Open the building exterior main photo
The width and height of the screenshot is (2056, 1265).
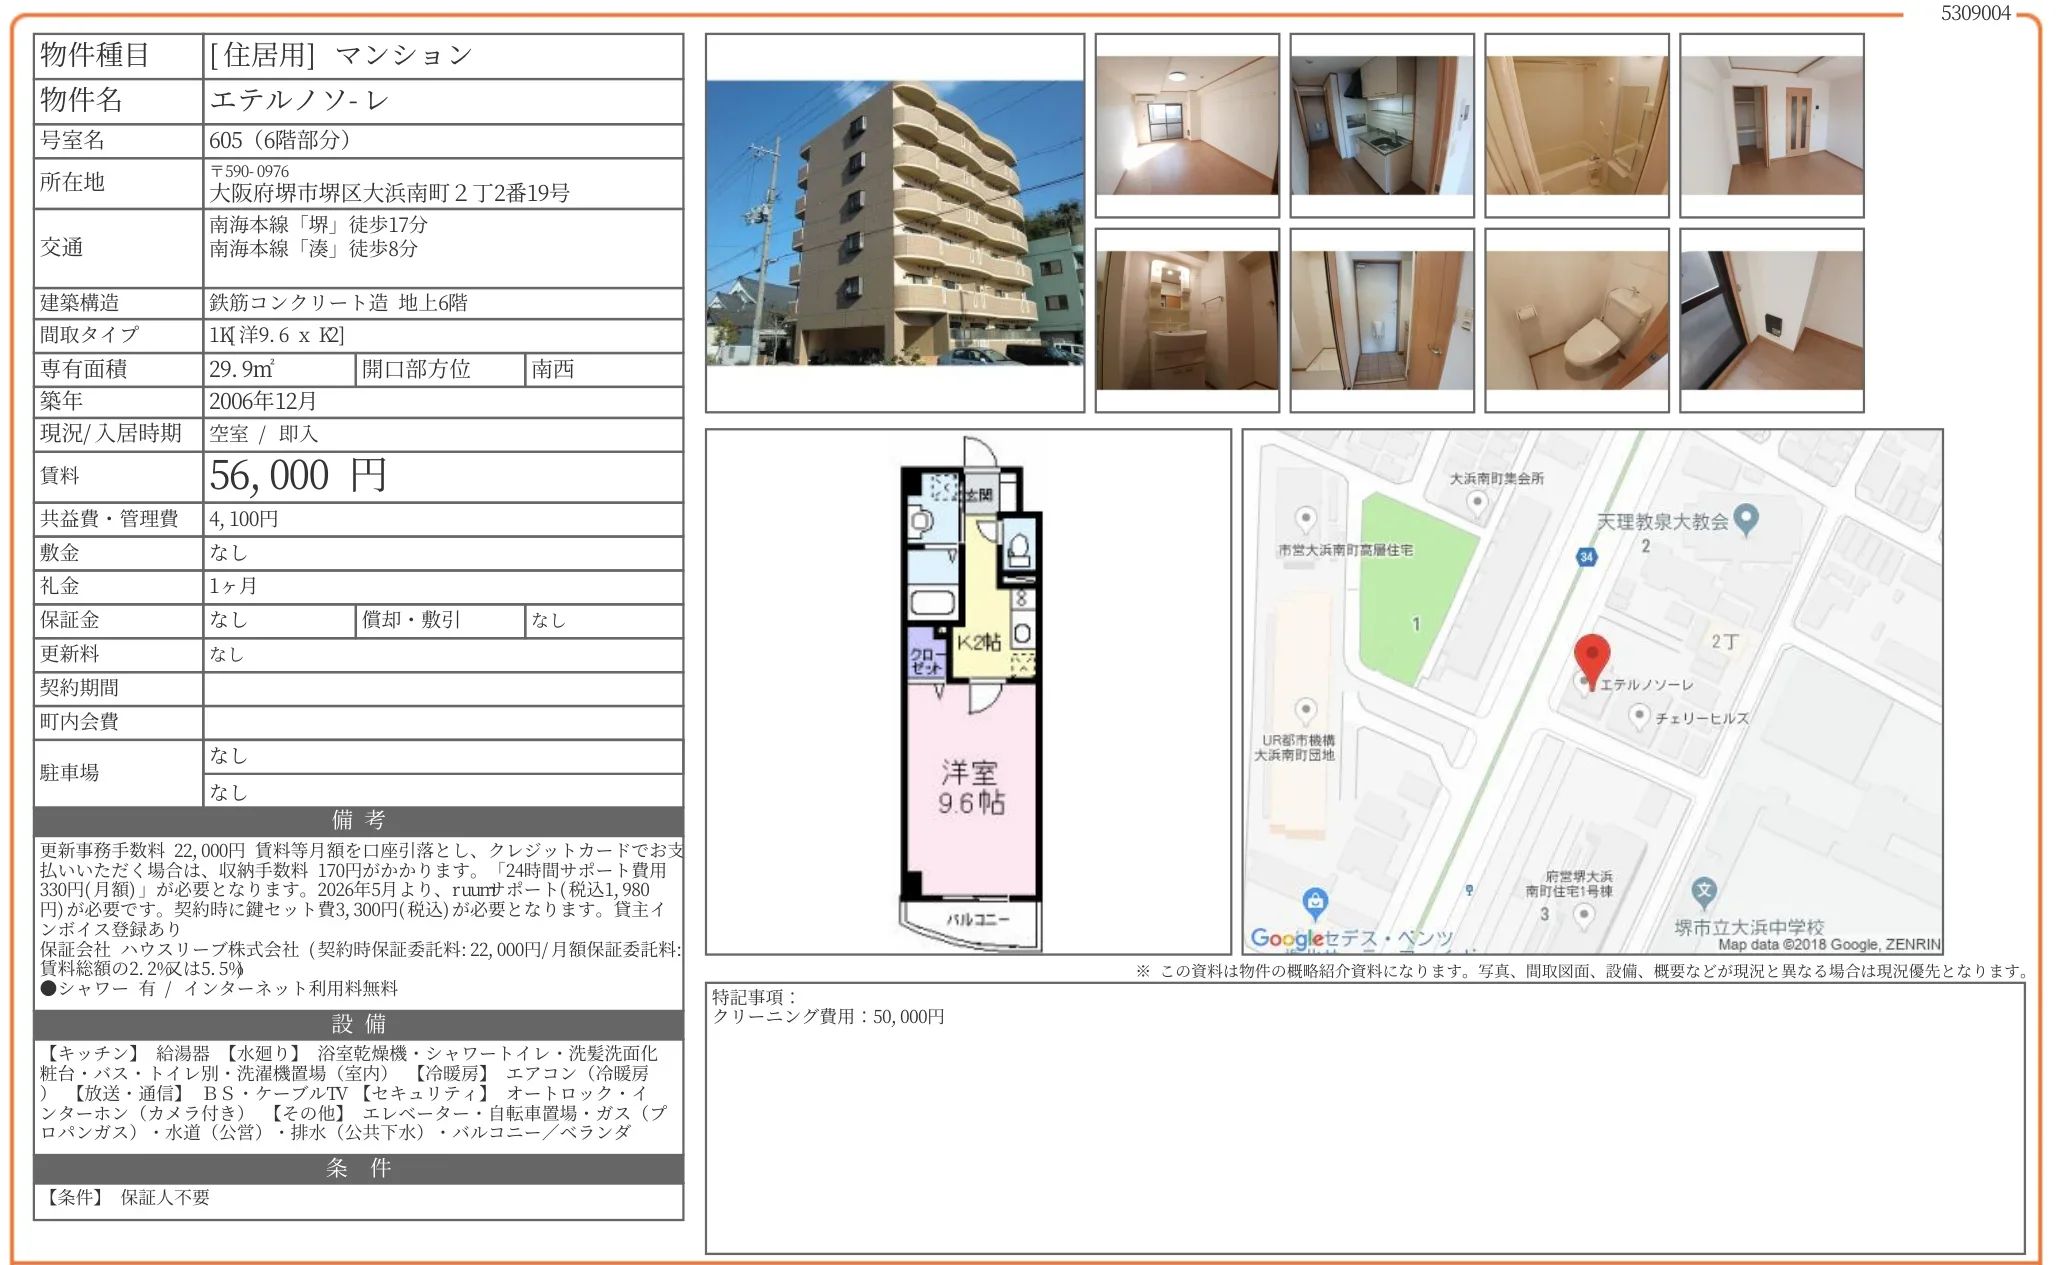pos(894,222)
